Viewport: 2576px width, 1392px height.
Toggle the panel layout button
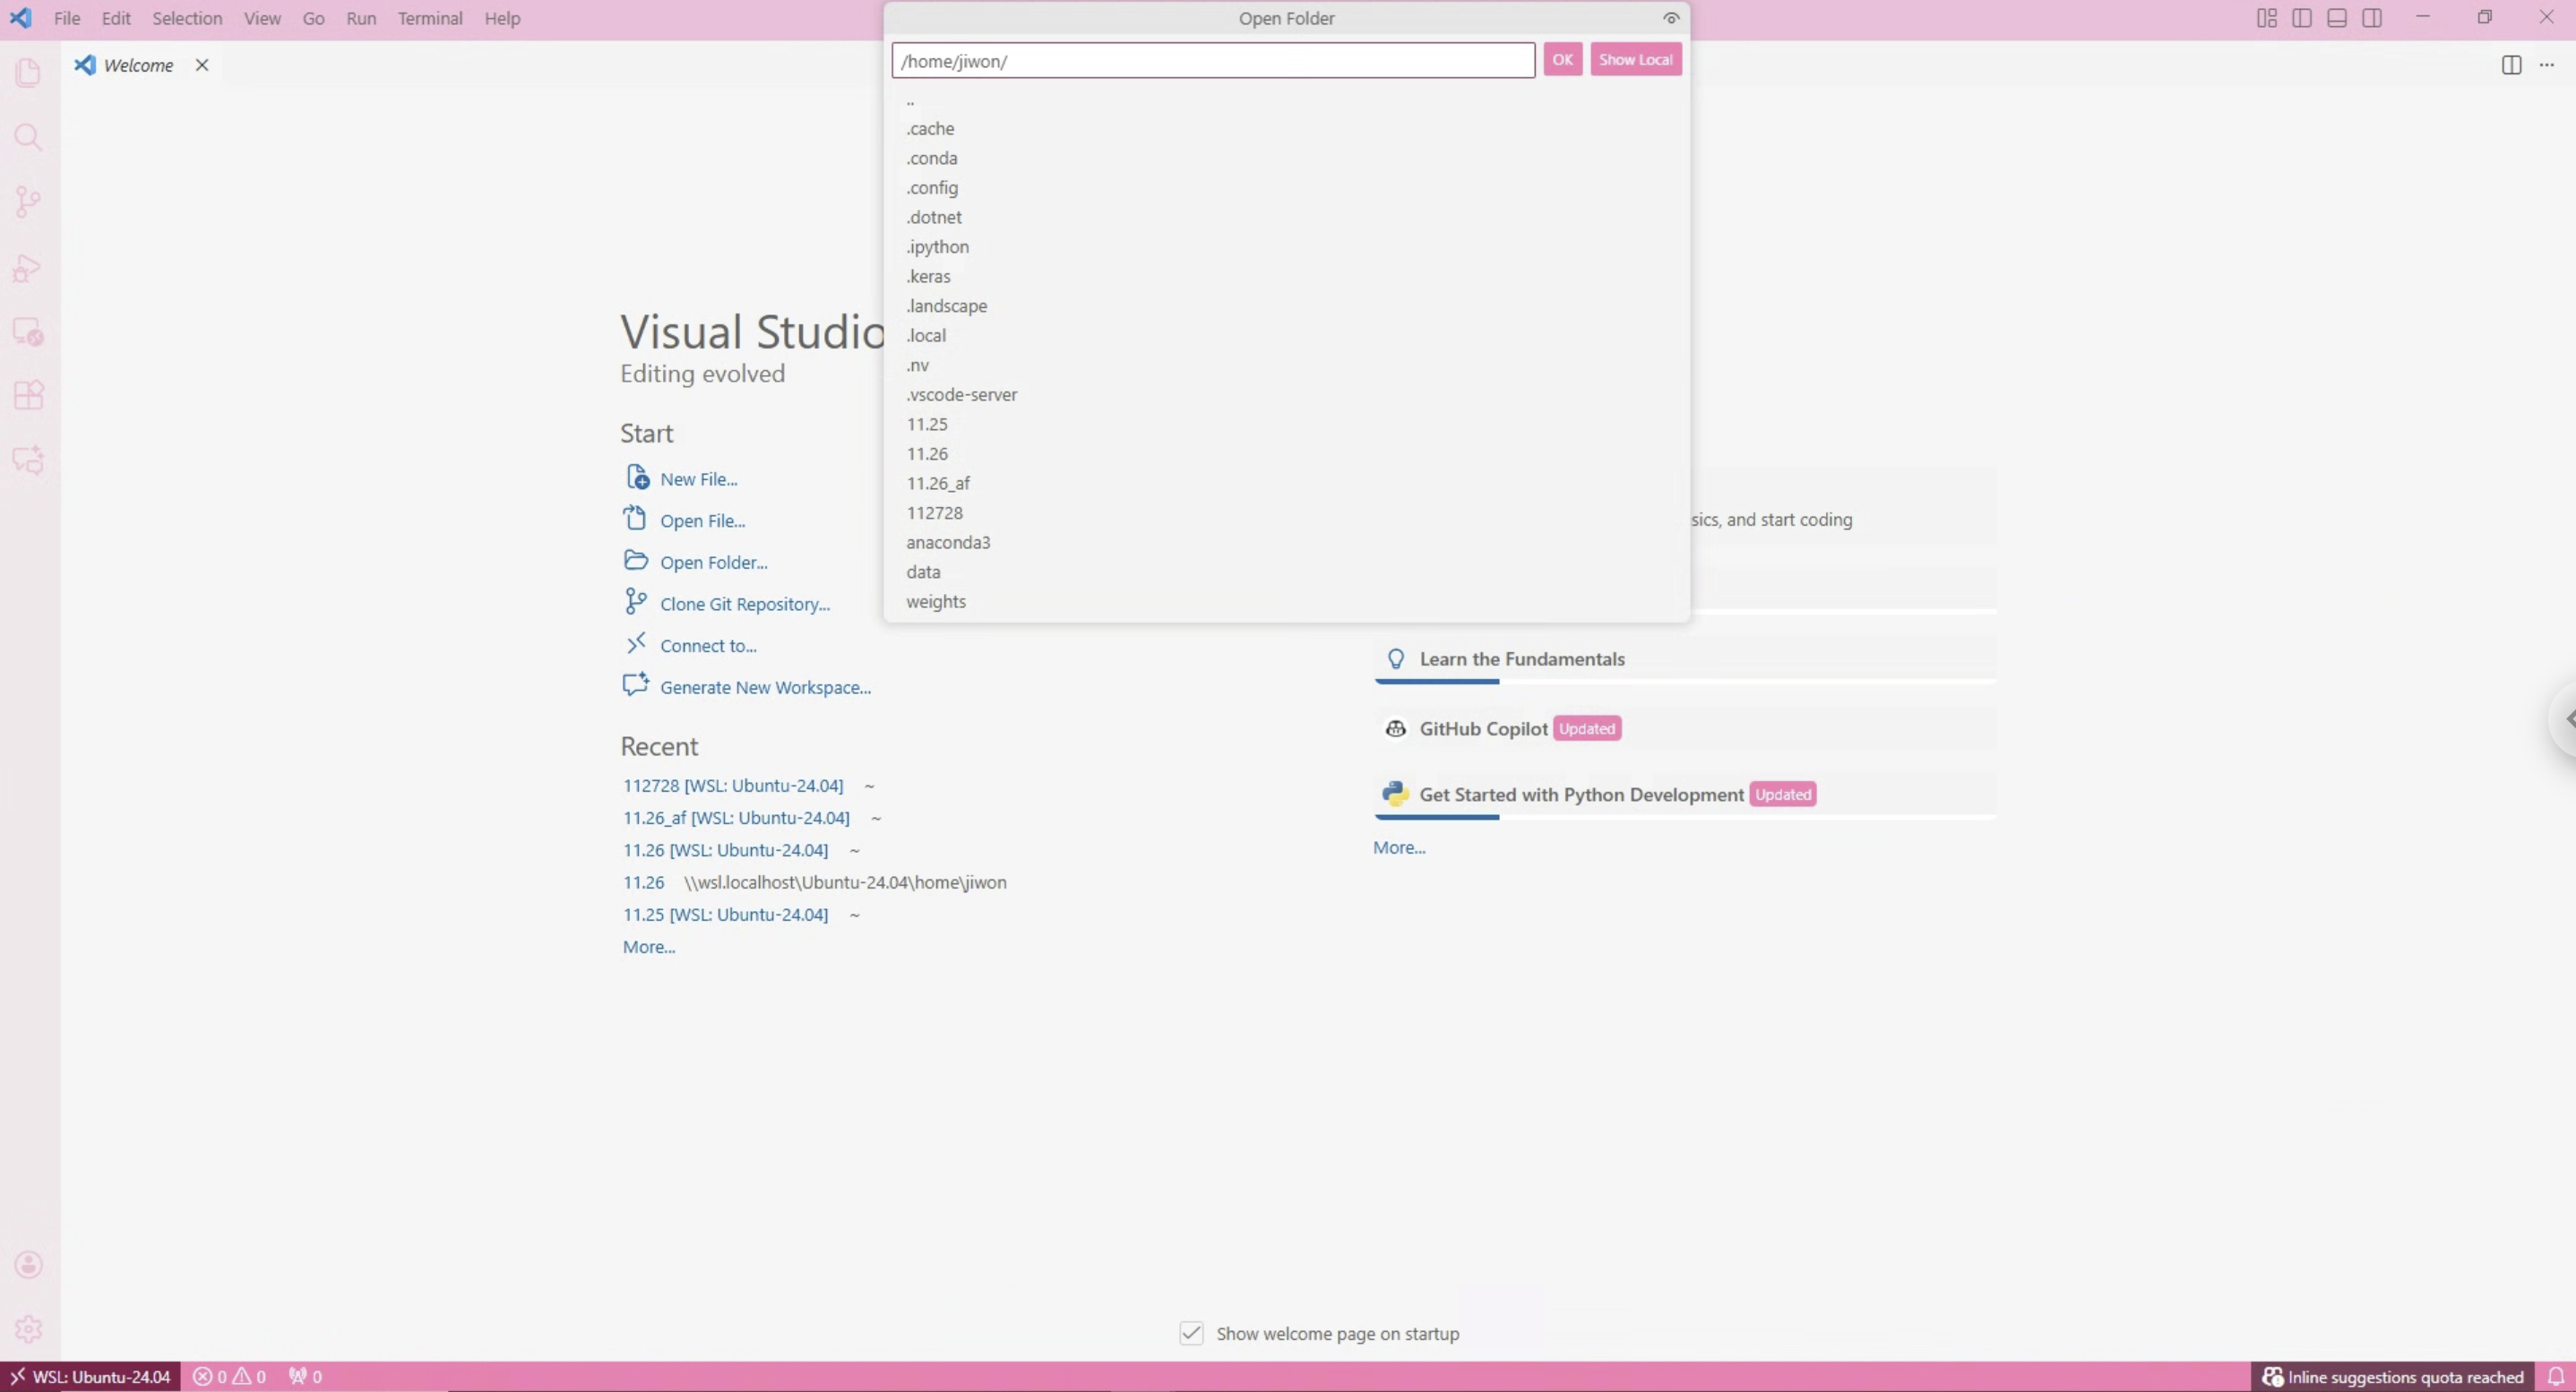(2336, 18)
